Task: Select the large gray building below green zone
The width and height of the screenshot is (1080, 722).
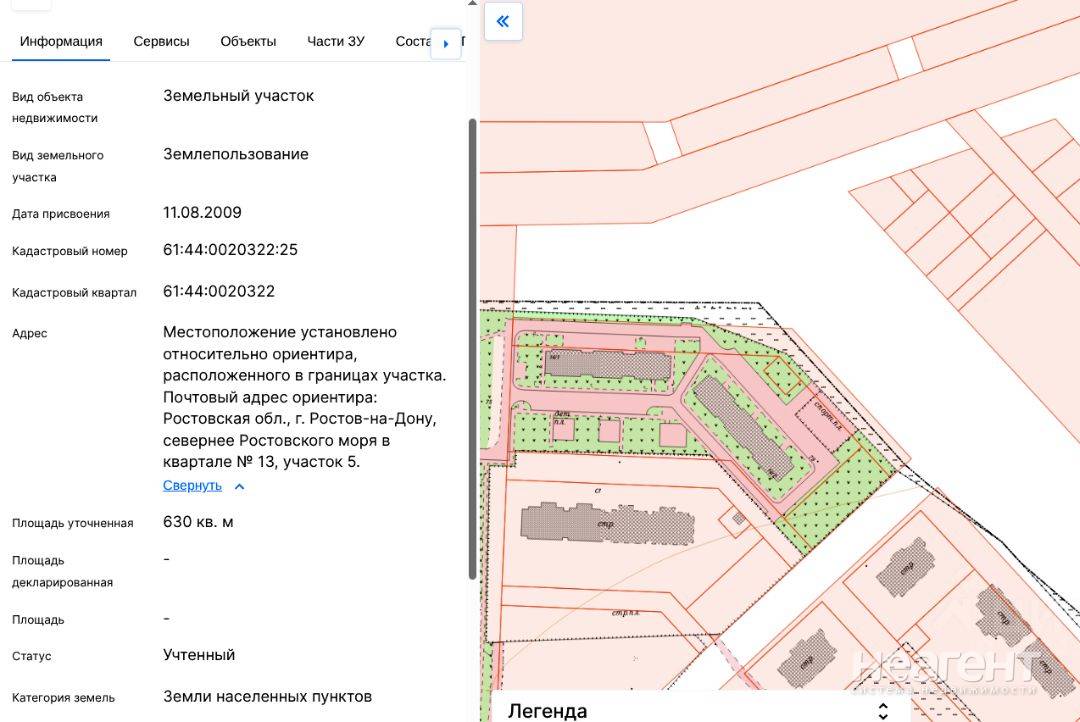Action: 608,524
